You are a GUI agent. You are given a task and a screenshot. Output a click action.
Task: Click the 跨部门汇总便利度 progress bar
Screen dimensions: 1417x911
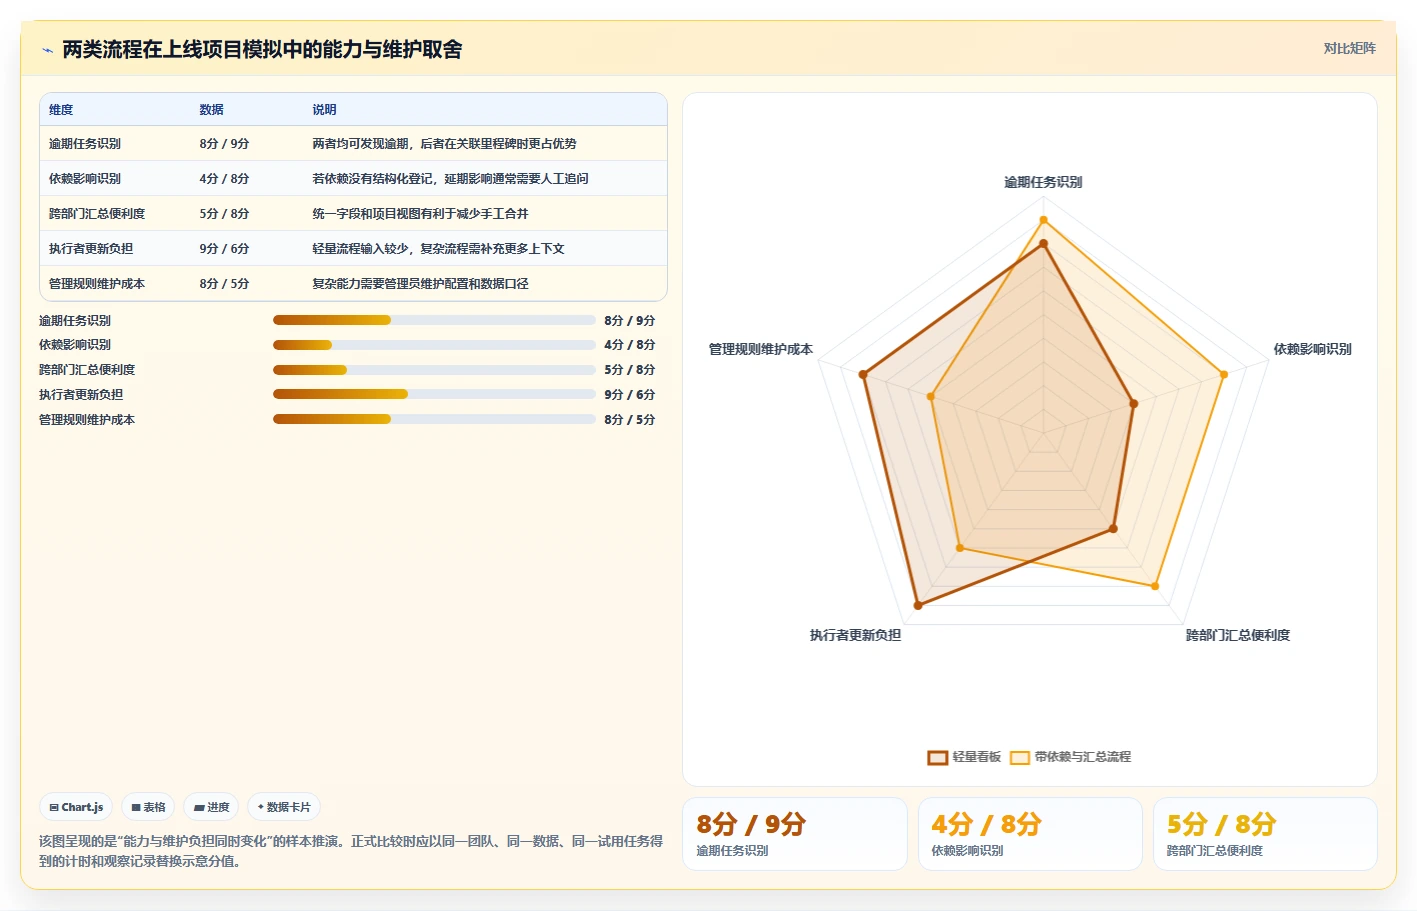tap(434, 370)
